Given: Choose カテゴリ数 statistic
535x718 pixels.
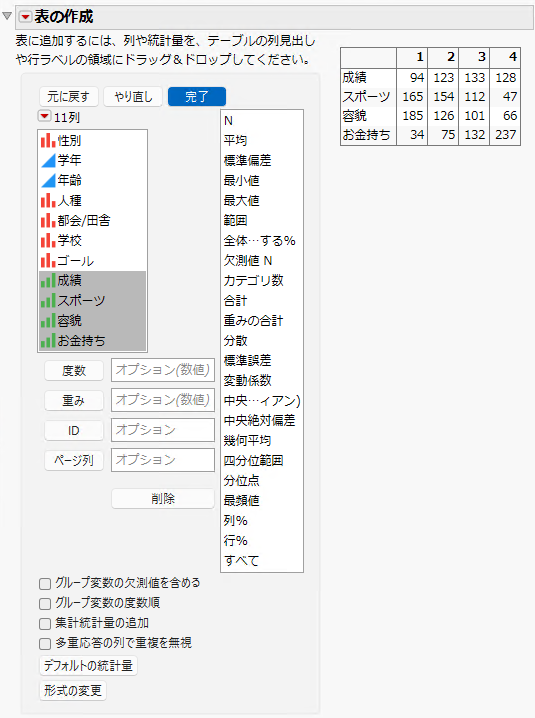Looking at the screenshot, I should coord(253,280).
